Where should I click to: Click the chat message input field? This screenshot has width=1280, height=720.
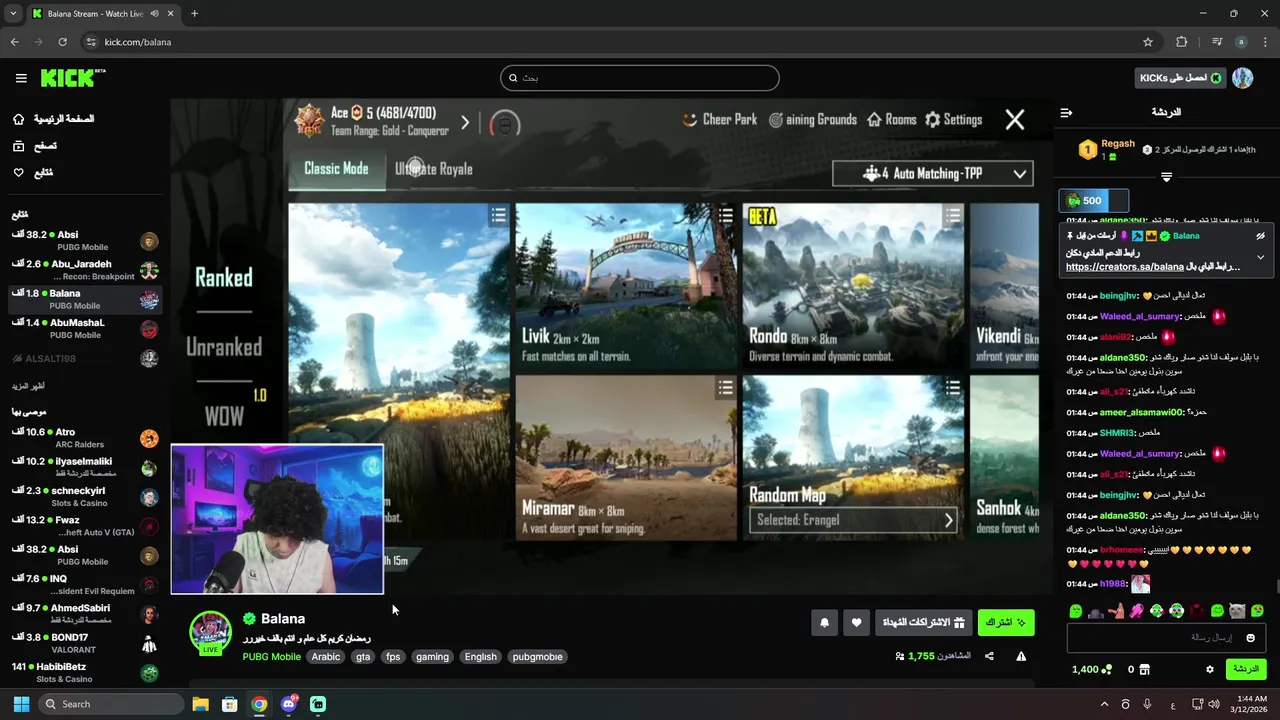click(1166, 638)
